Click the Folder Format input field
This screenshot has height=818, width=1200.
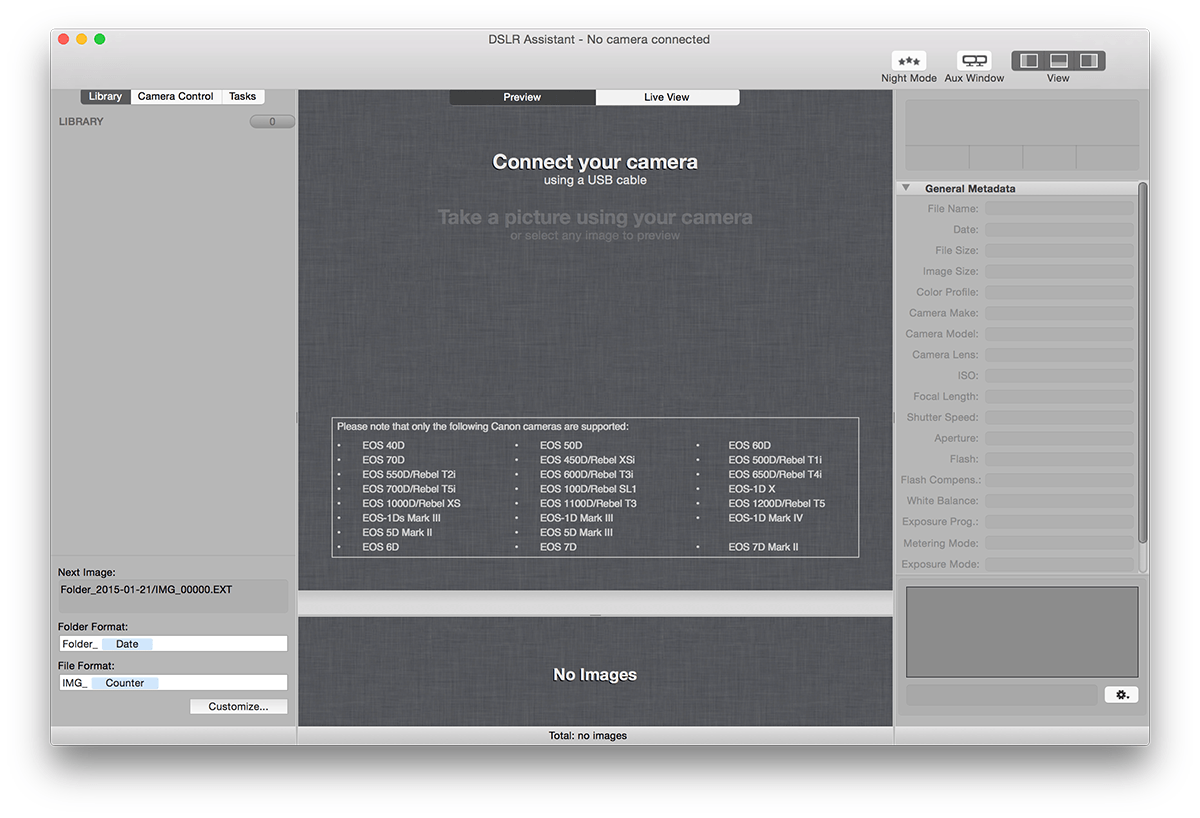point(173,644)
